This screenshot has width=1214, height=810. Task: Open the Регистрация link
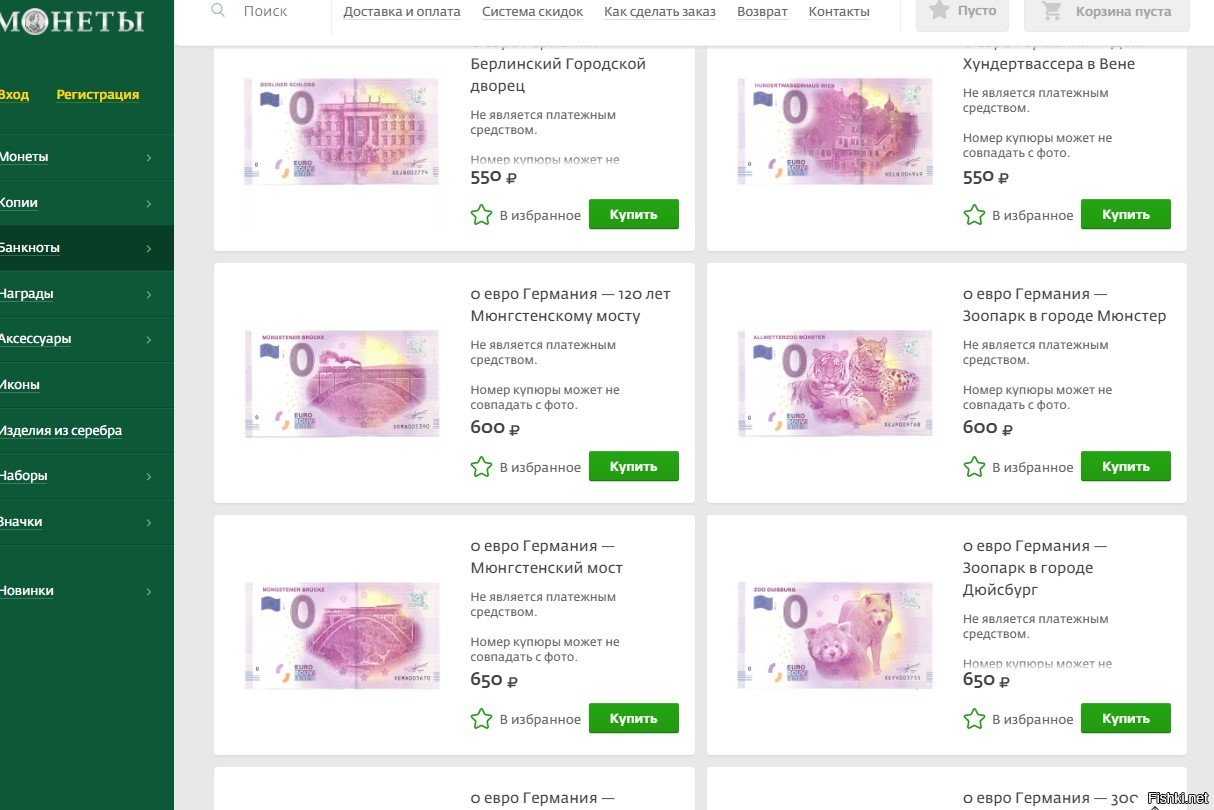pyautogui.click(x=98, y=95)
